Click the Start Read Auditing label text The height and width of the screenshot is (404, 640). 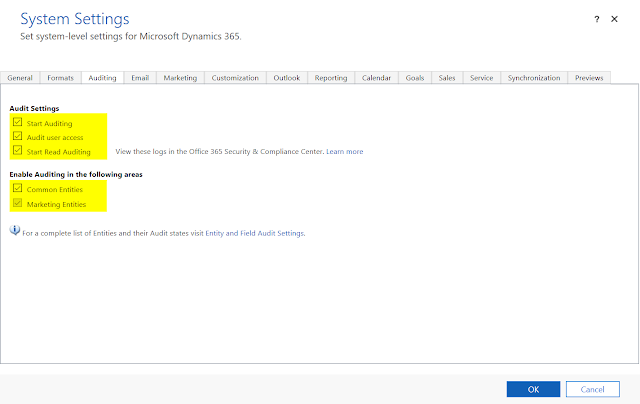point(58,152)
